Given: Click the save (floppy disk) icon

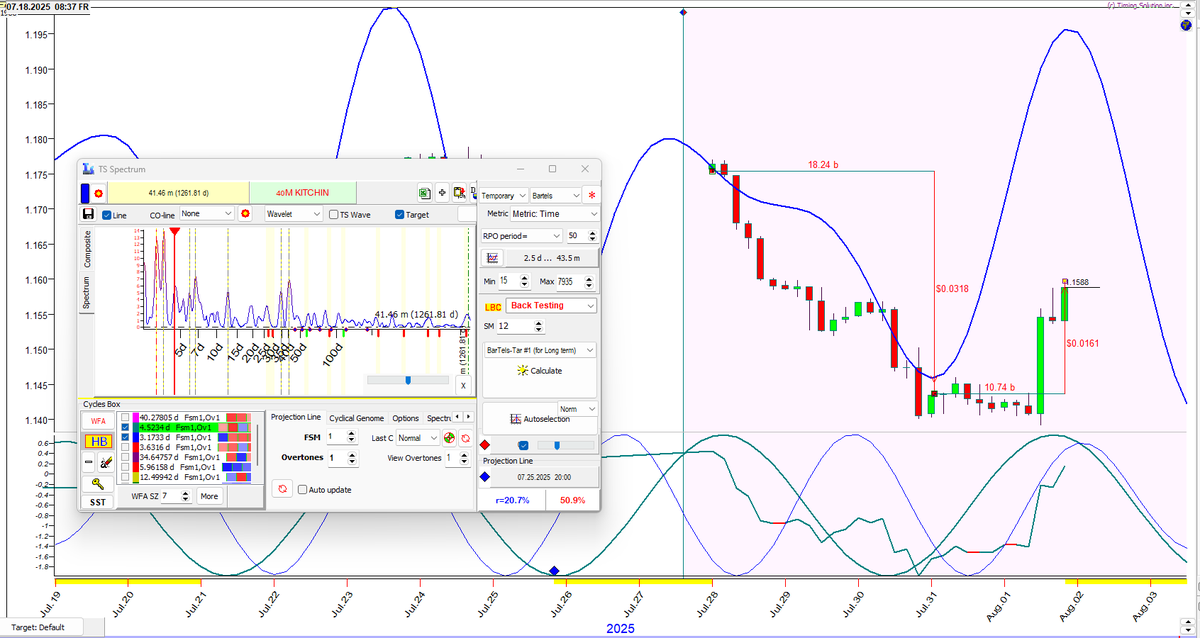Looking at the screenshot, I should tap(88, 213).
